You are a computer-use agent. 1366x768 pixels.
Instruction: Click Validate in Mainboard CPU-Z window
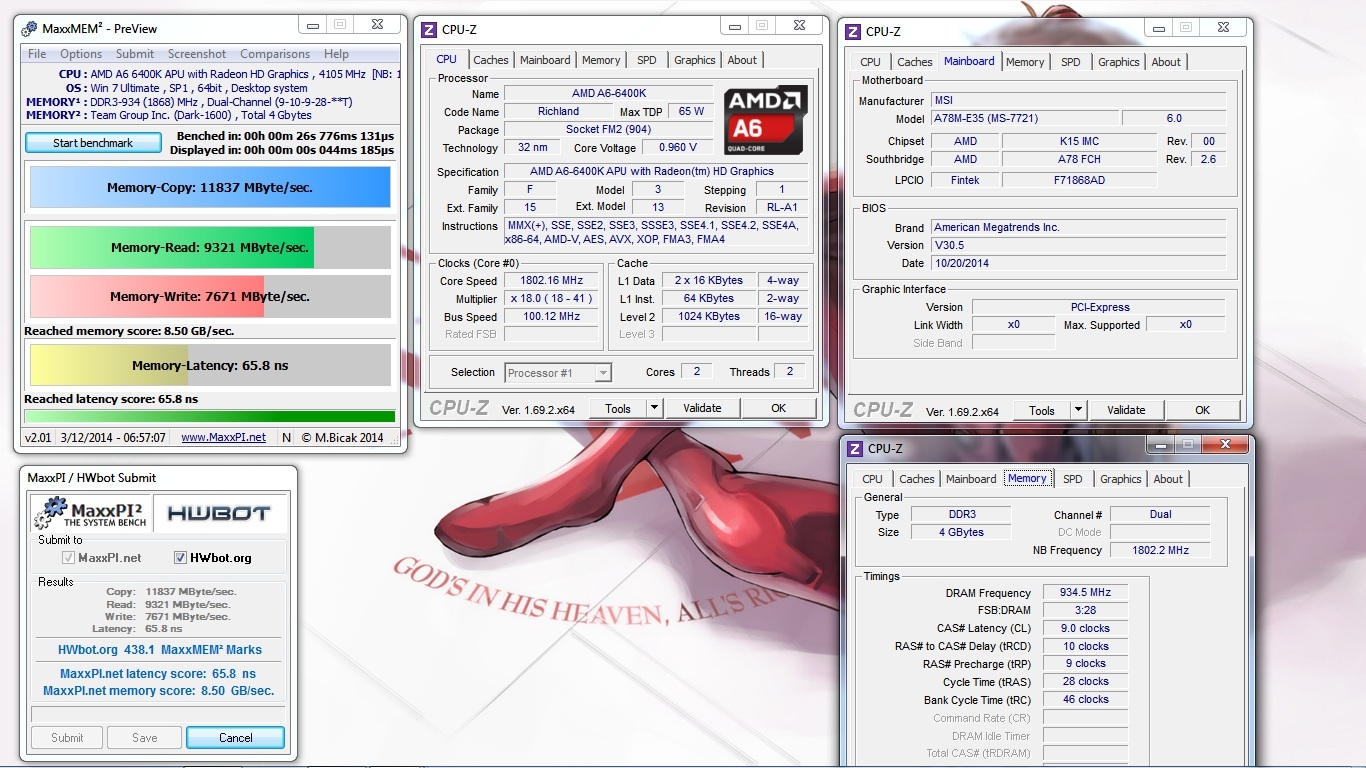(1126, 410)
